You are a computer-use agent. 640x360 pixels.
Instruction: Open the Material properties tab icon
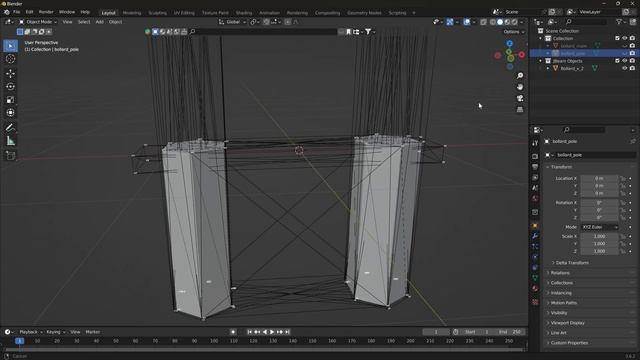[x=535, y=288]
